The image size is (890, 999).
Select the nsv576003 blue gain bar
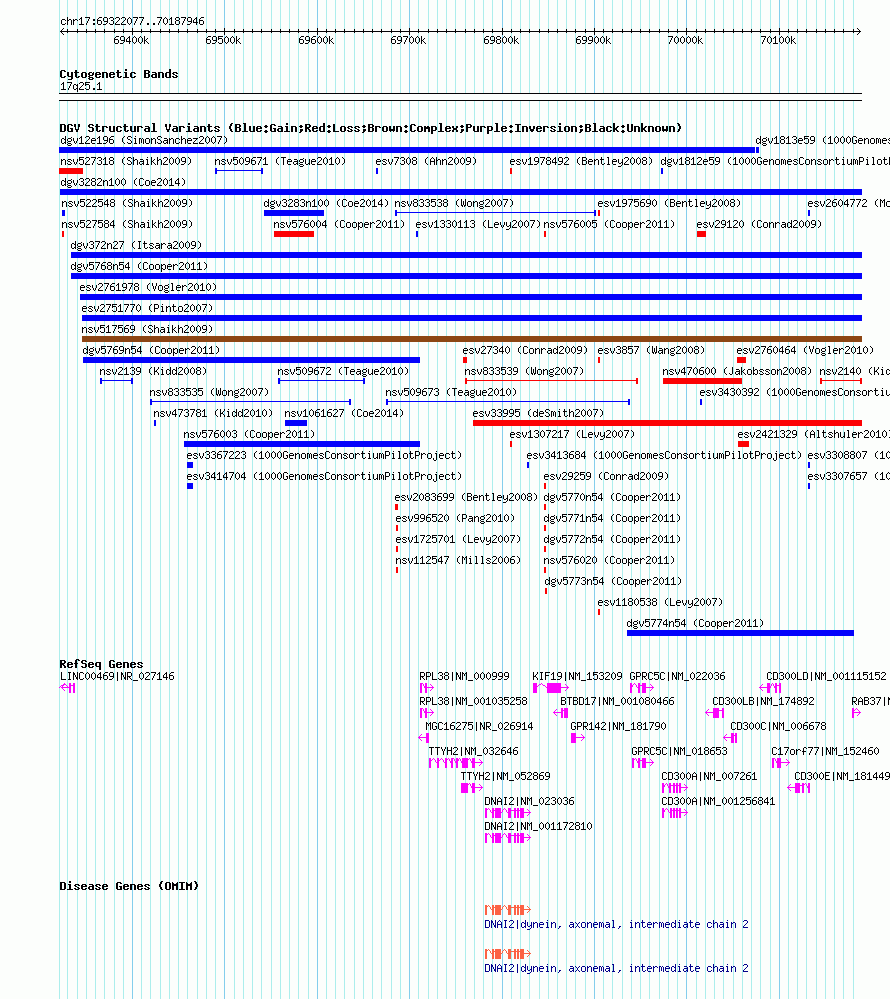[x=302, y=444]
